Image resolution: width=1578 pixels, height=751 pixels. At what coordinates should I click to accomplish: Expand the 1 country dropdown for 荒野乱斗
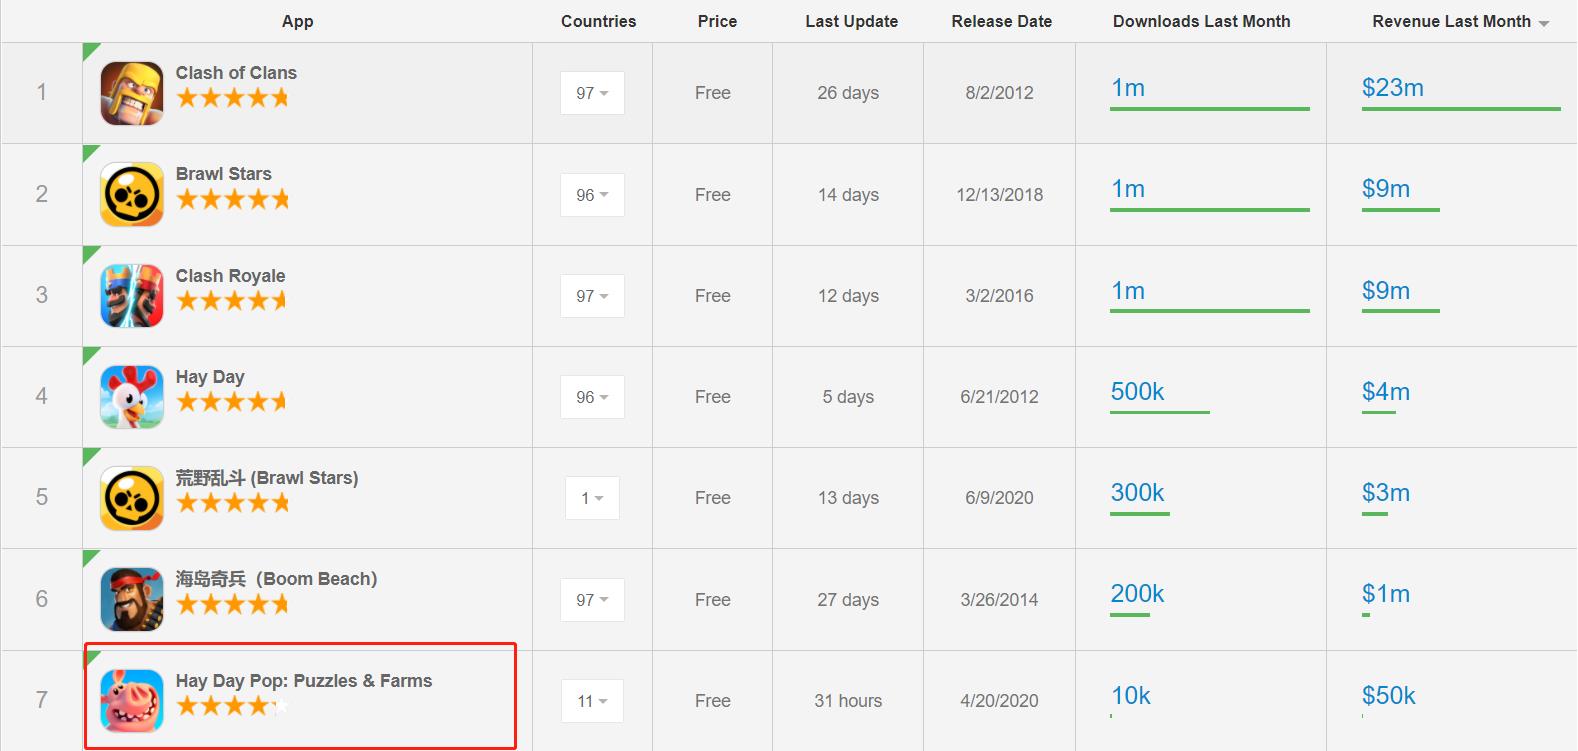(x=592, y=498)
